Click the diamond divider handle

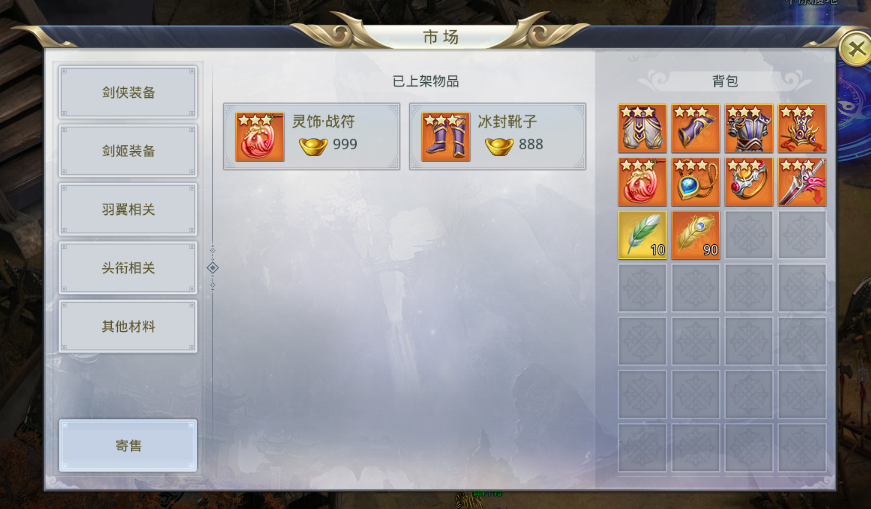coord(212,268)
